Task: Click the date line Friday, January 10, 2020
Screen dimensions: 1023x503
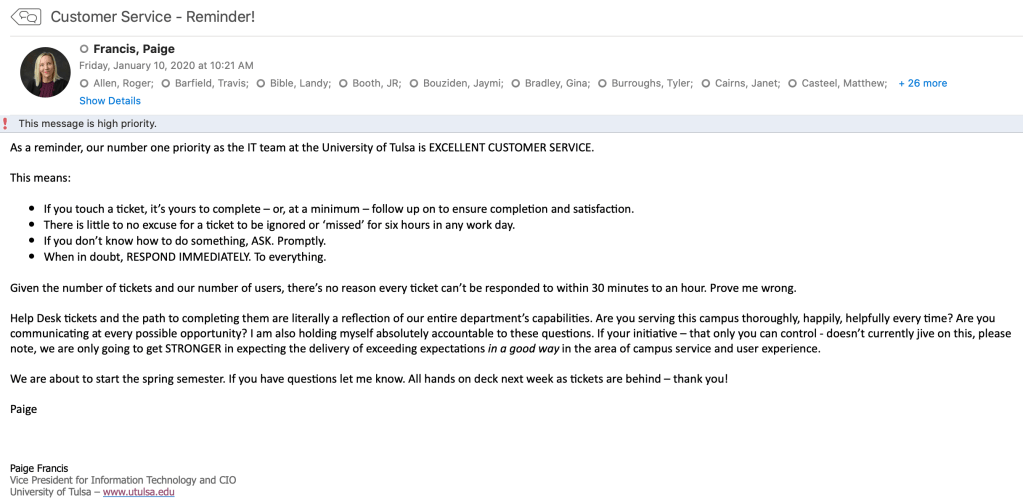Action: tap(166, 65)
